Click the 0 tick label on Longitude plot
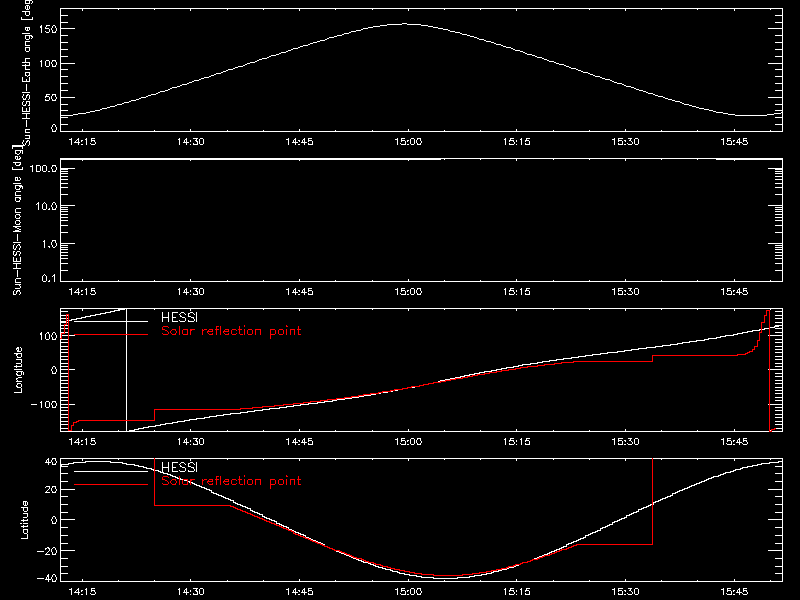Screen dimensions: 800x600 click(x=54, y=370)
